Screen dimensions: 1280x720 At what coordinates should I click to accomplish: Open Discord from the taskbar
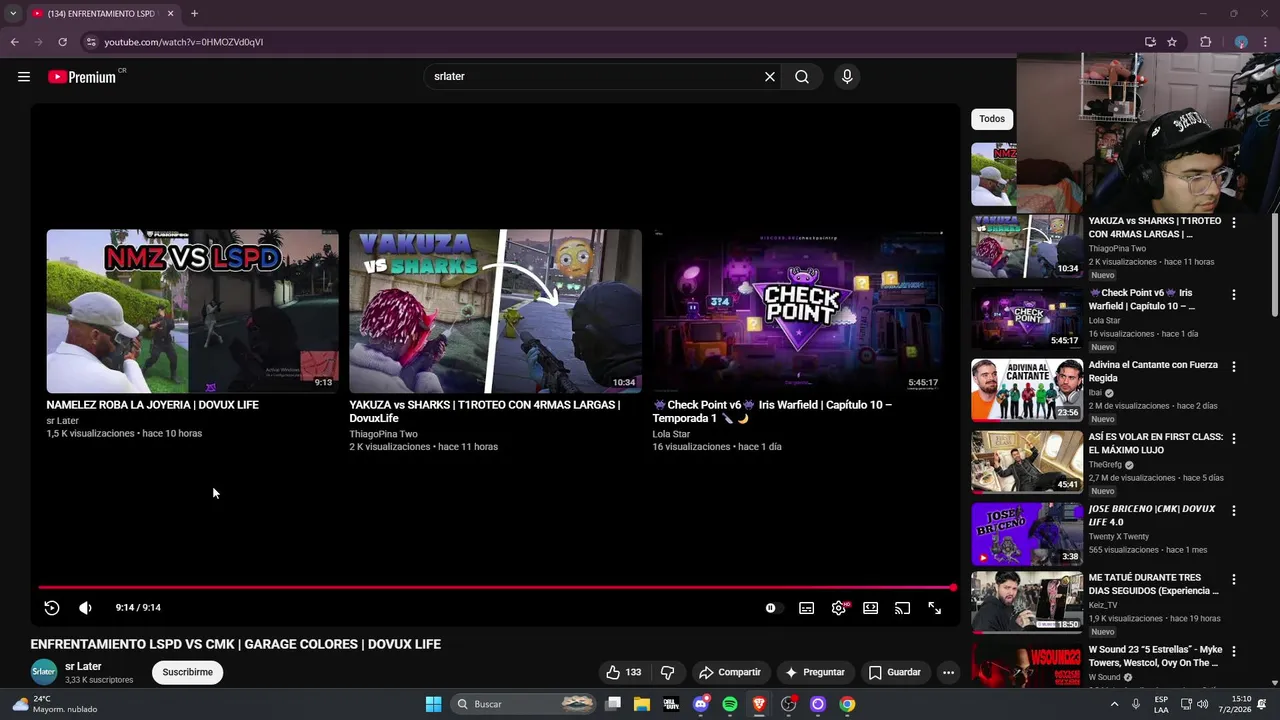point(701,704)
